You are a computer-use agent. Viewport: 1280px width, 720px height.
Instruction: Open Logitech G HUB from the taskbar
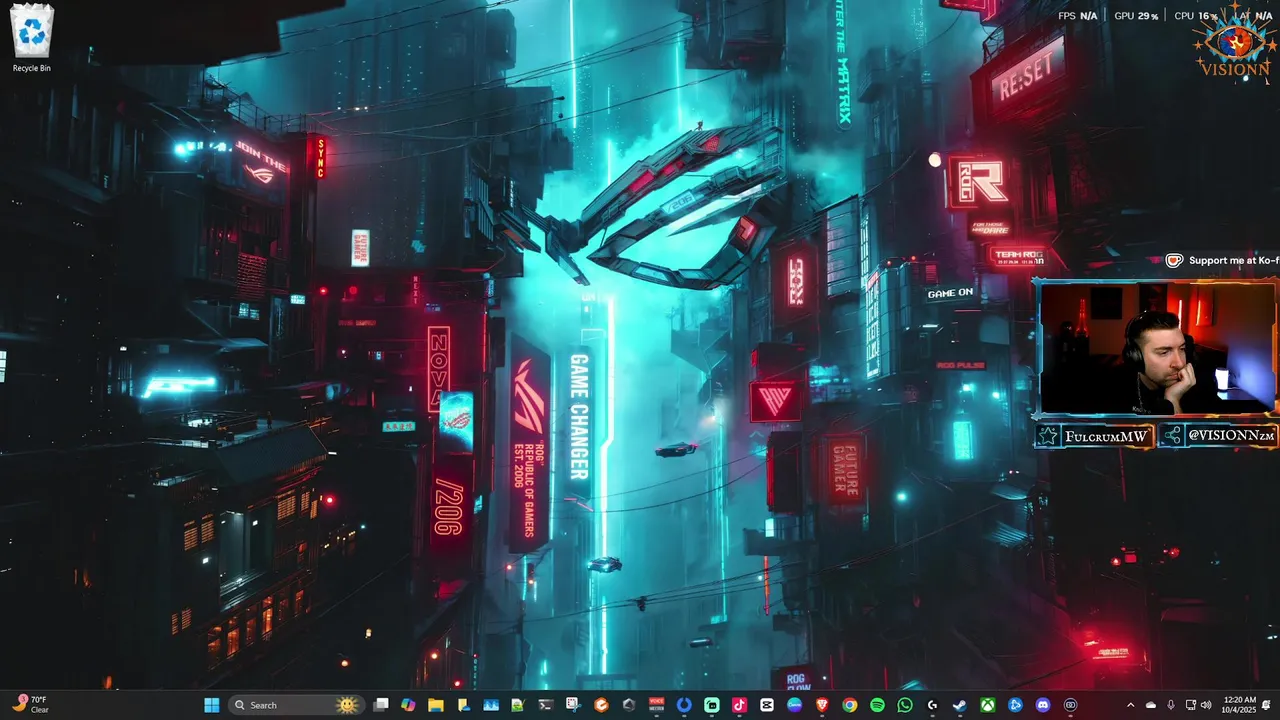tap(932, 705)
